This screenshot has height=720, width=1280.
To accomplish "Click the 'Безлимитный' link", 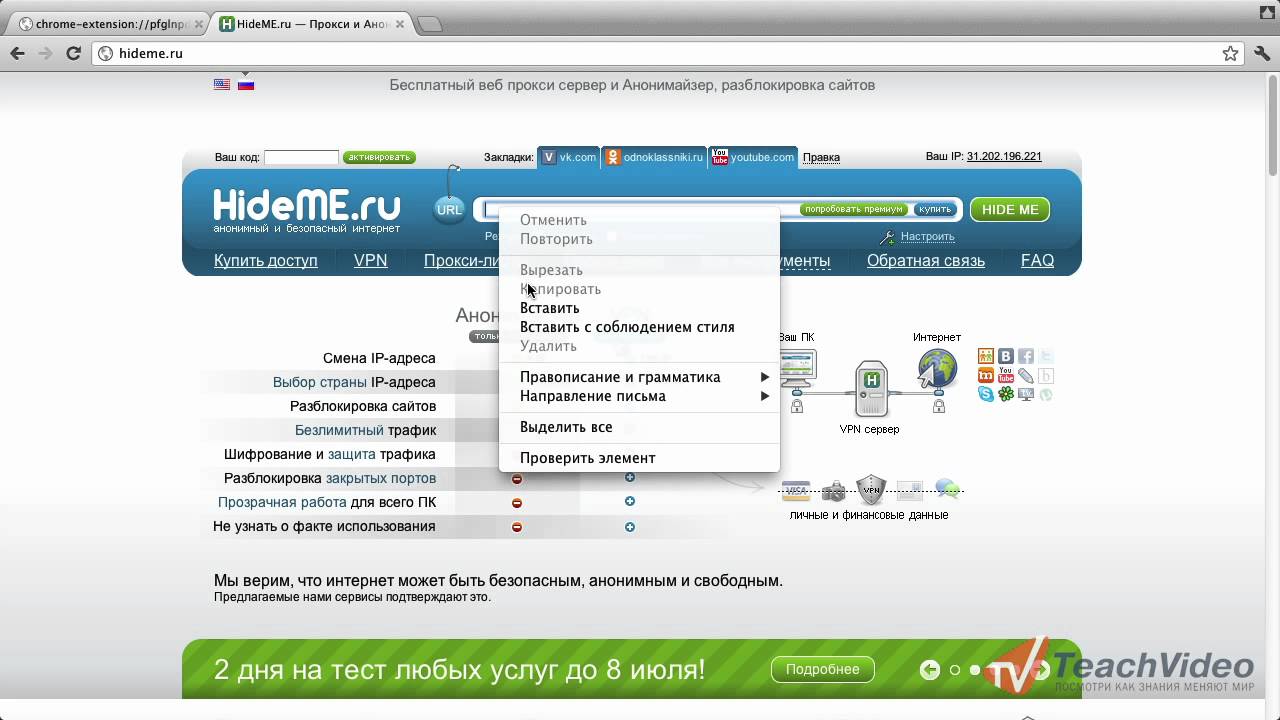I will (x=339, y=430).
